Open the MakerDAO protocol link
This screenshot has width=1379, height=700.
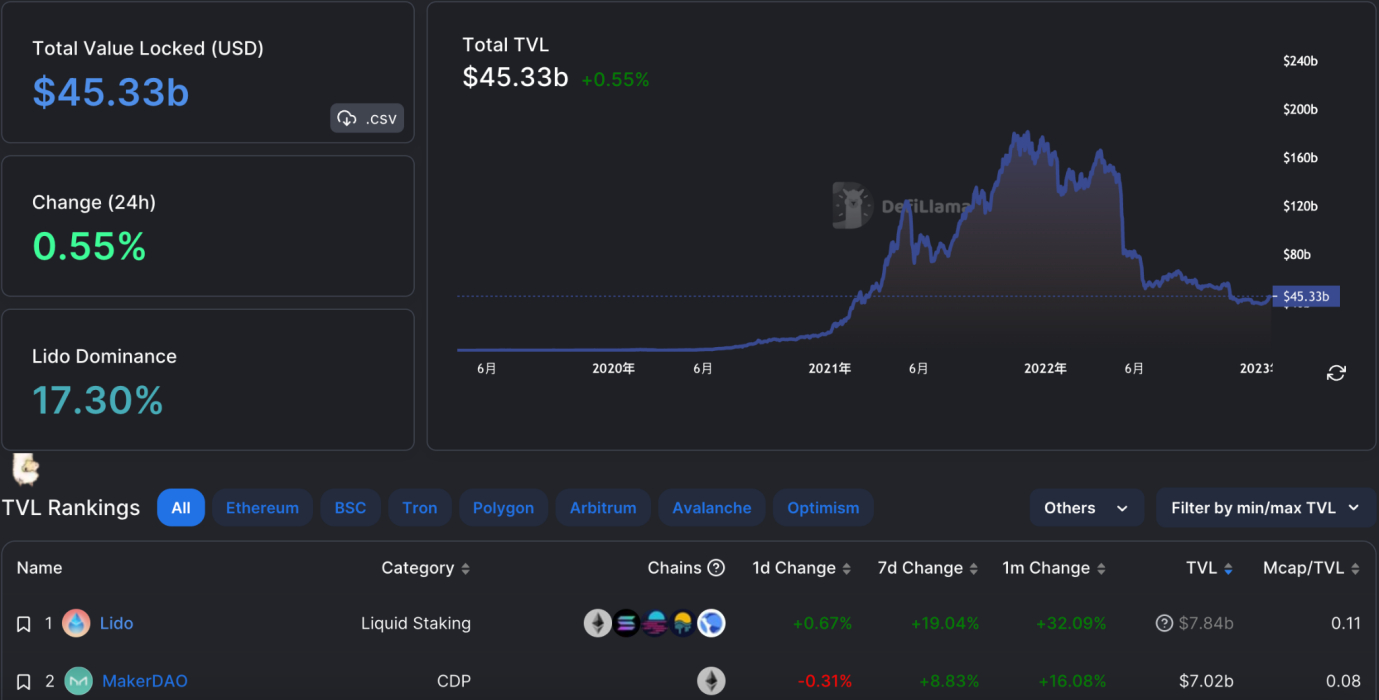[145, 682]
